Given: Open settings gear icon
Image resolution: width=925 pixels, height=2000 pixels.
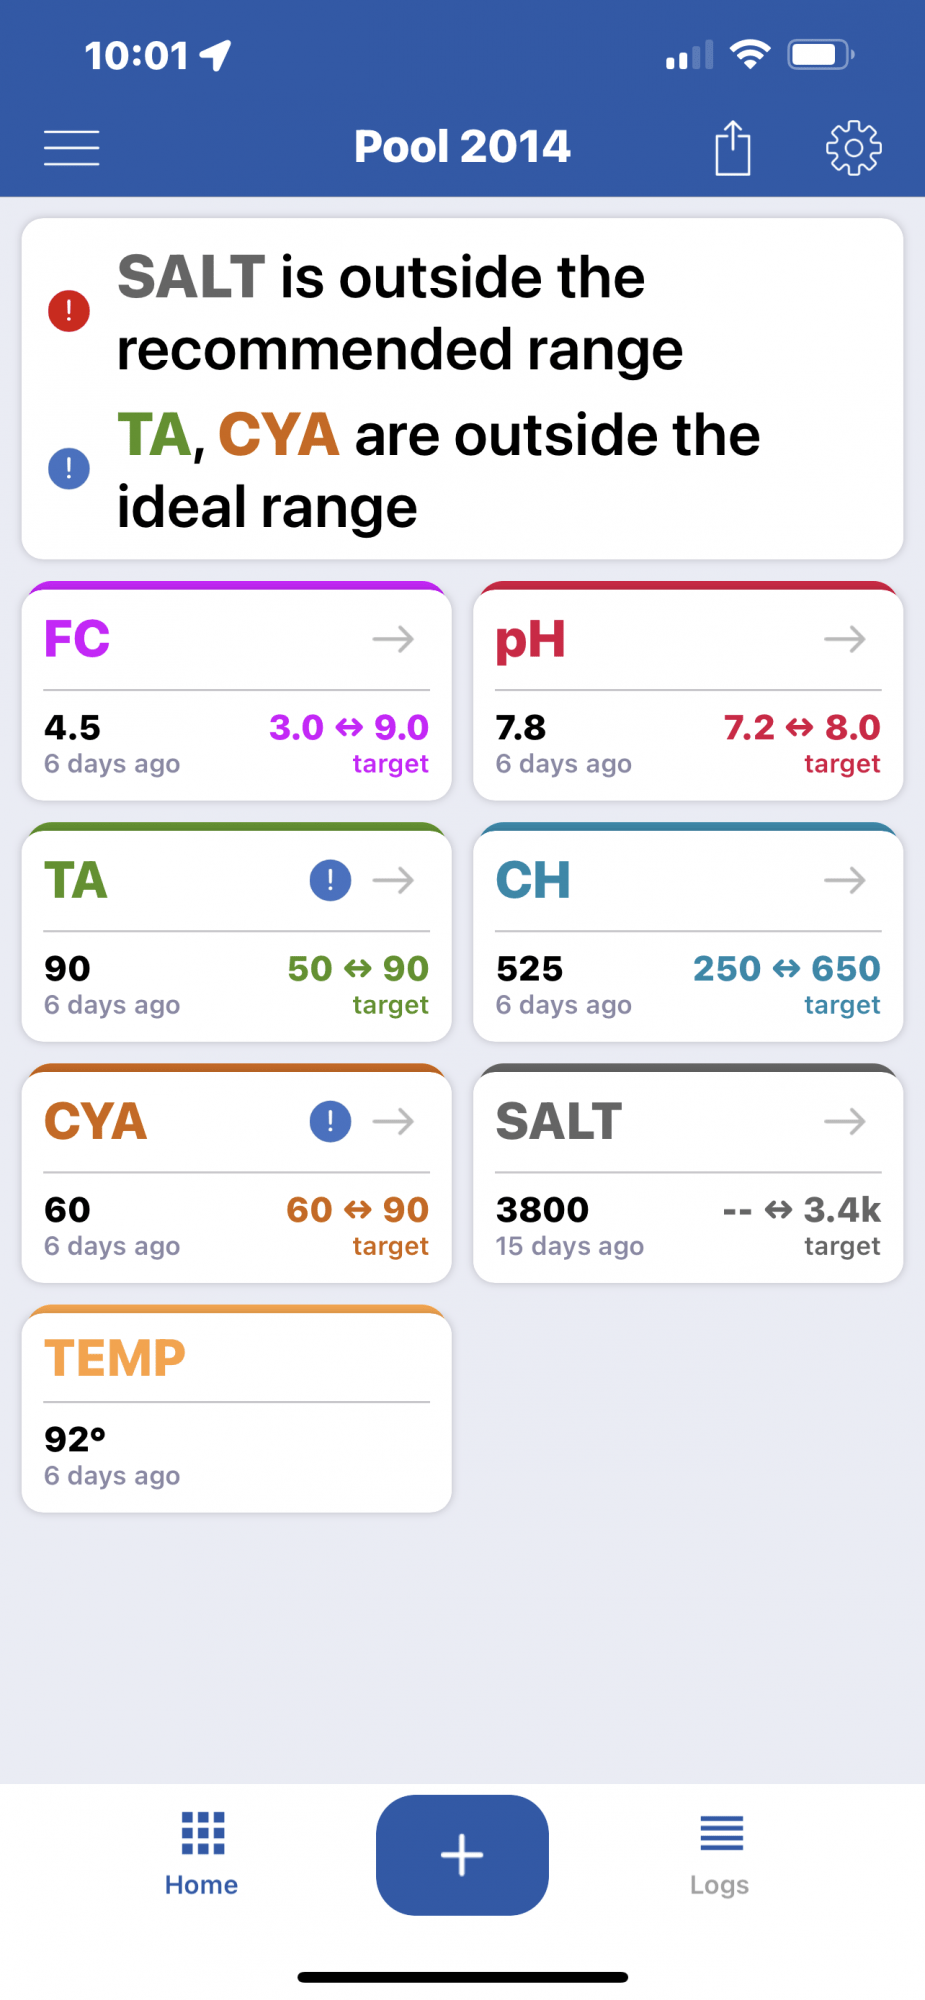Looking at the screenshot, I should 853,148.
